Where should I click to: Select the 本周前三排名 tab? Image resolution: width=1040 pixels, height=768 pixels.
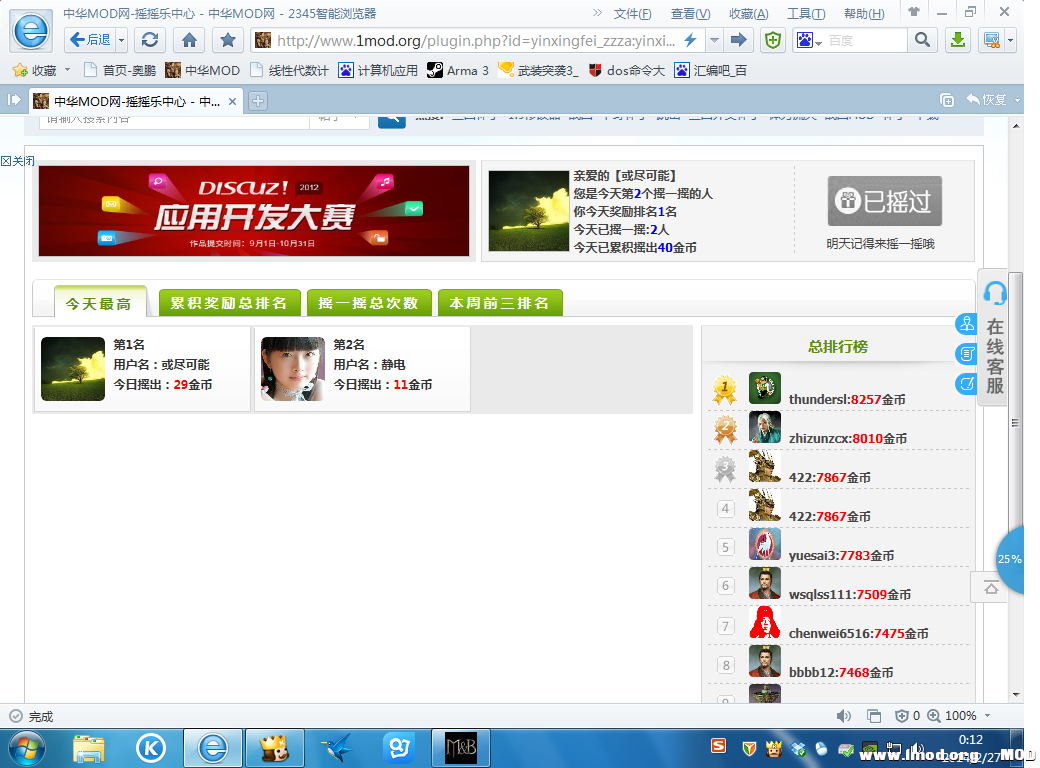(499, 303)
